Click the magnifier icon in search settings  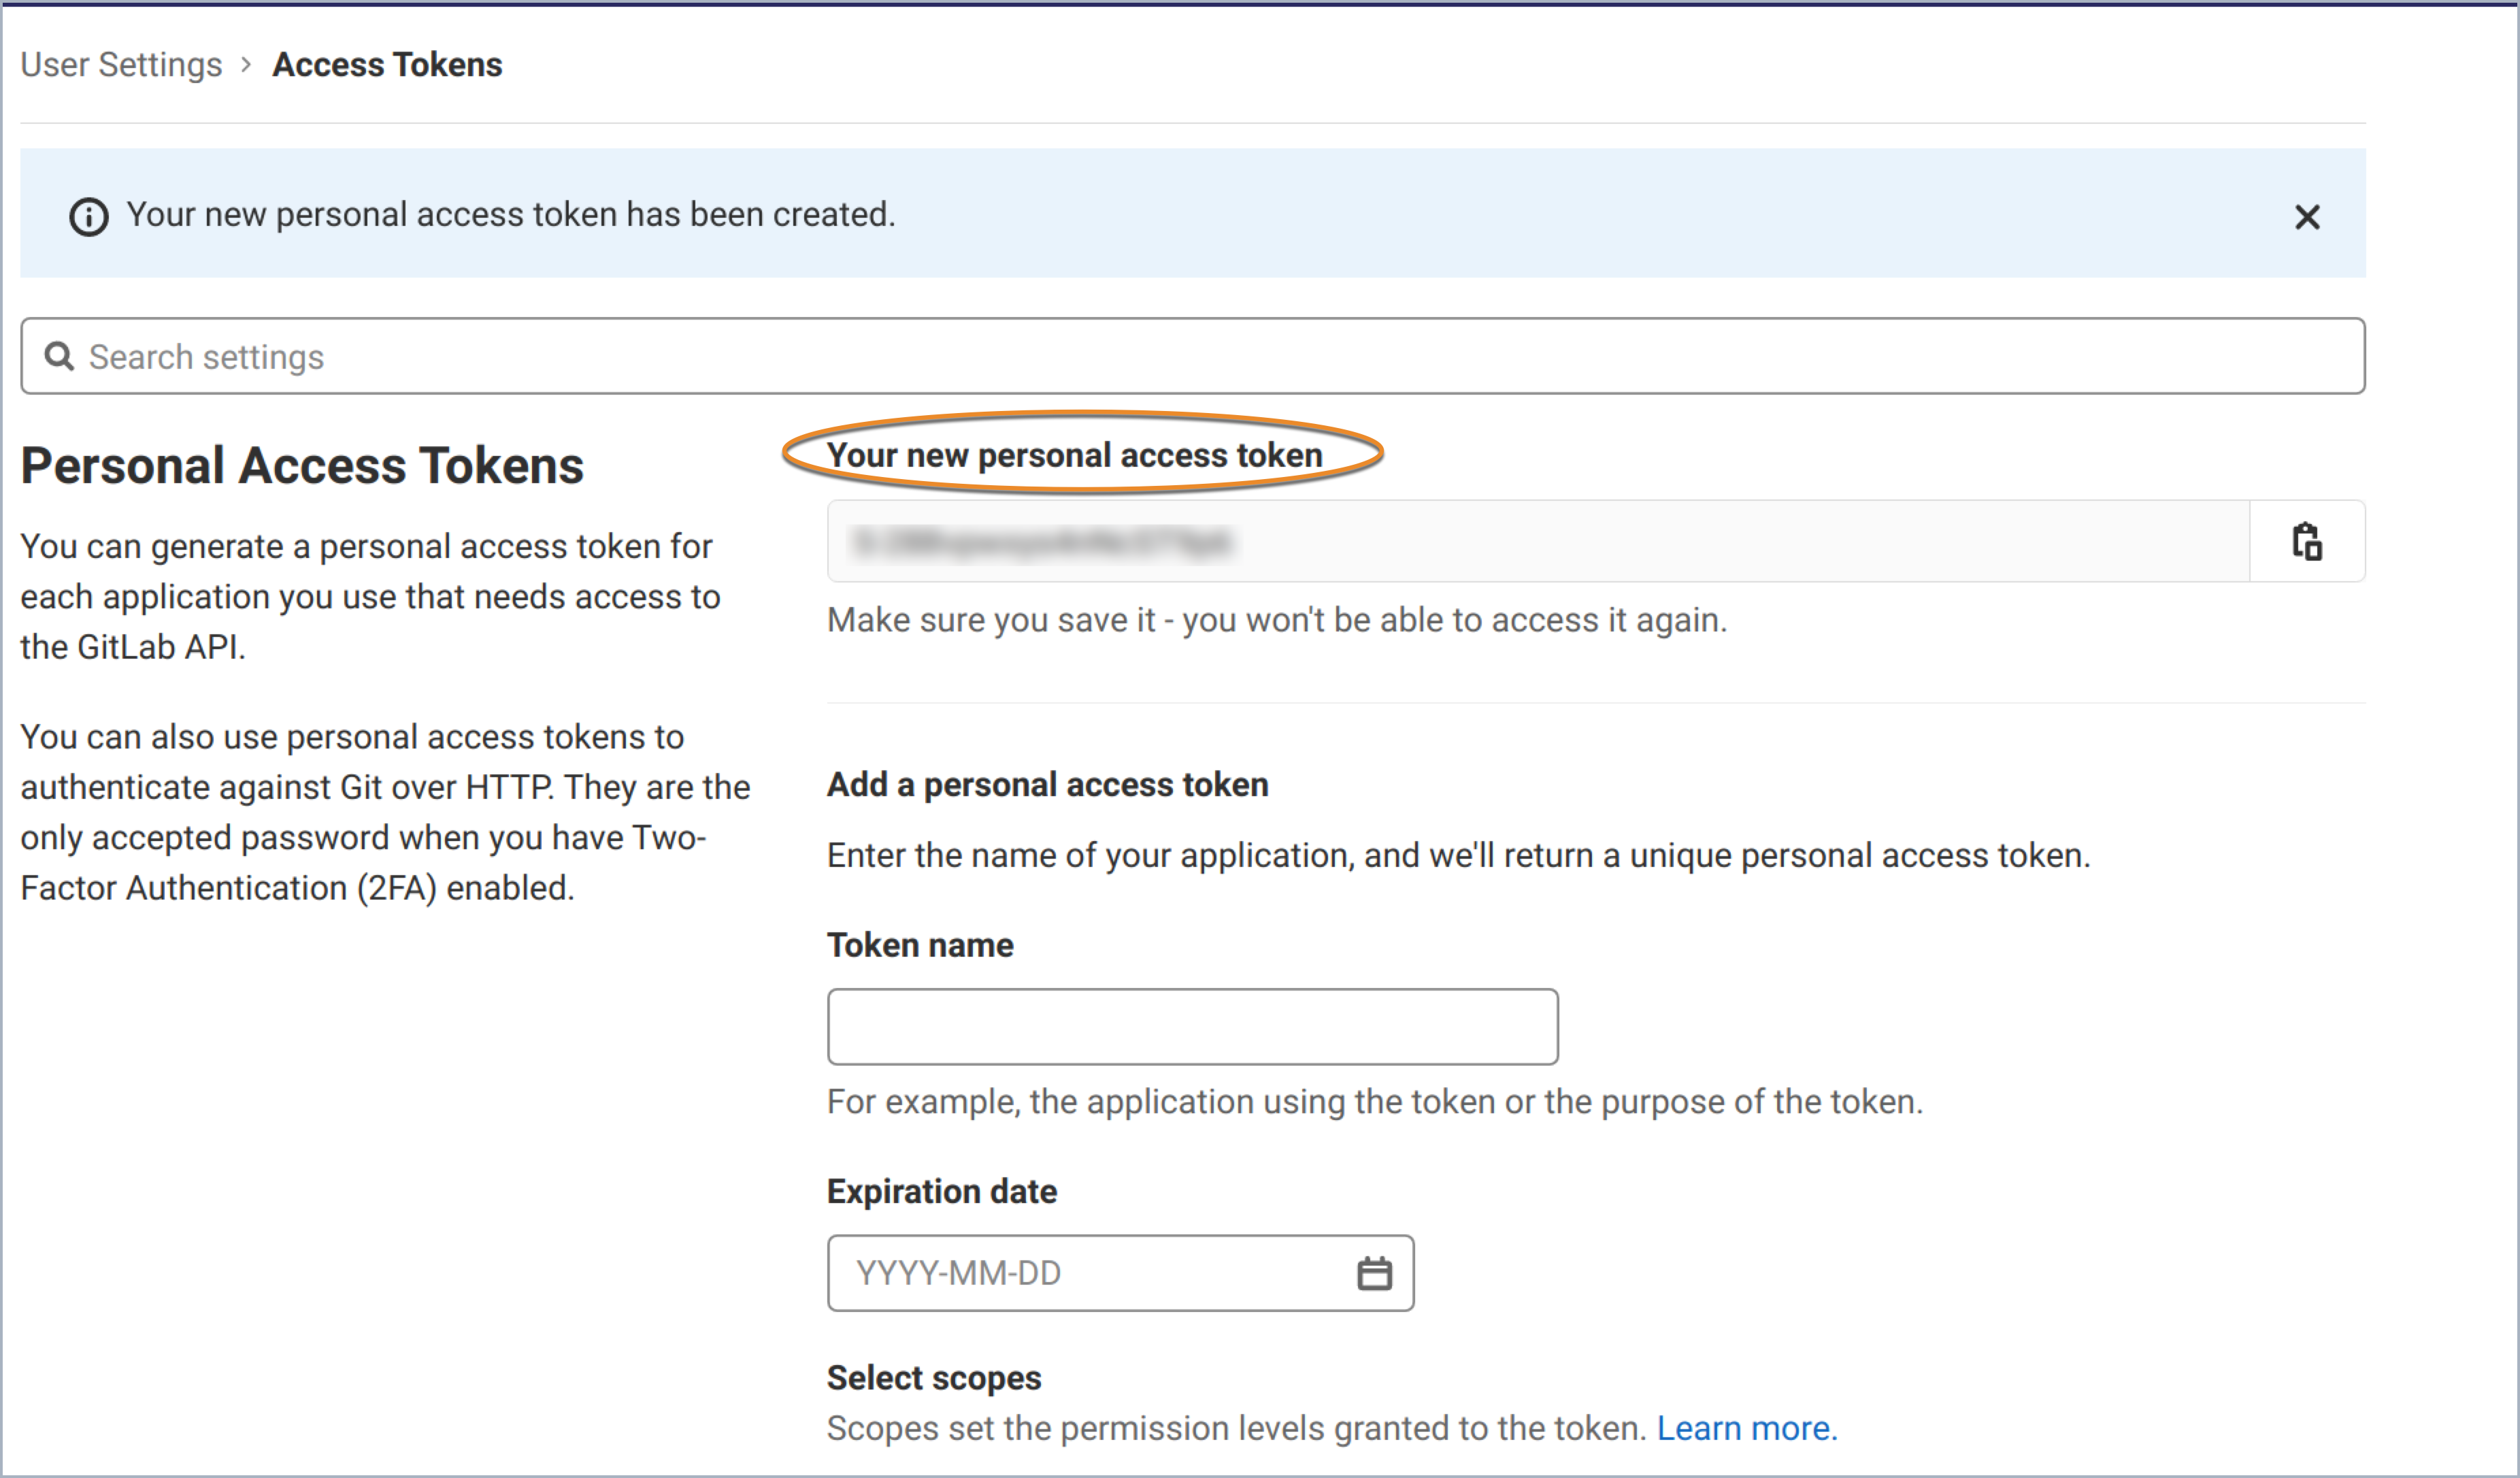59,356
